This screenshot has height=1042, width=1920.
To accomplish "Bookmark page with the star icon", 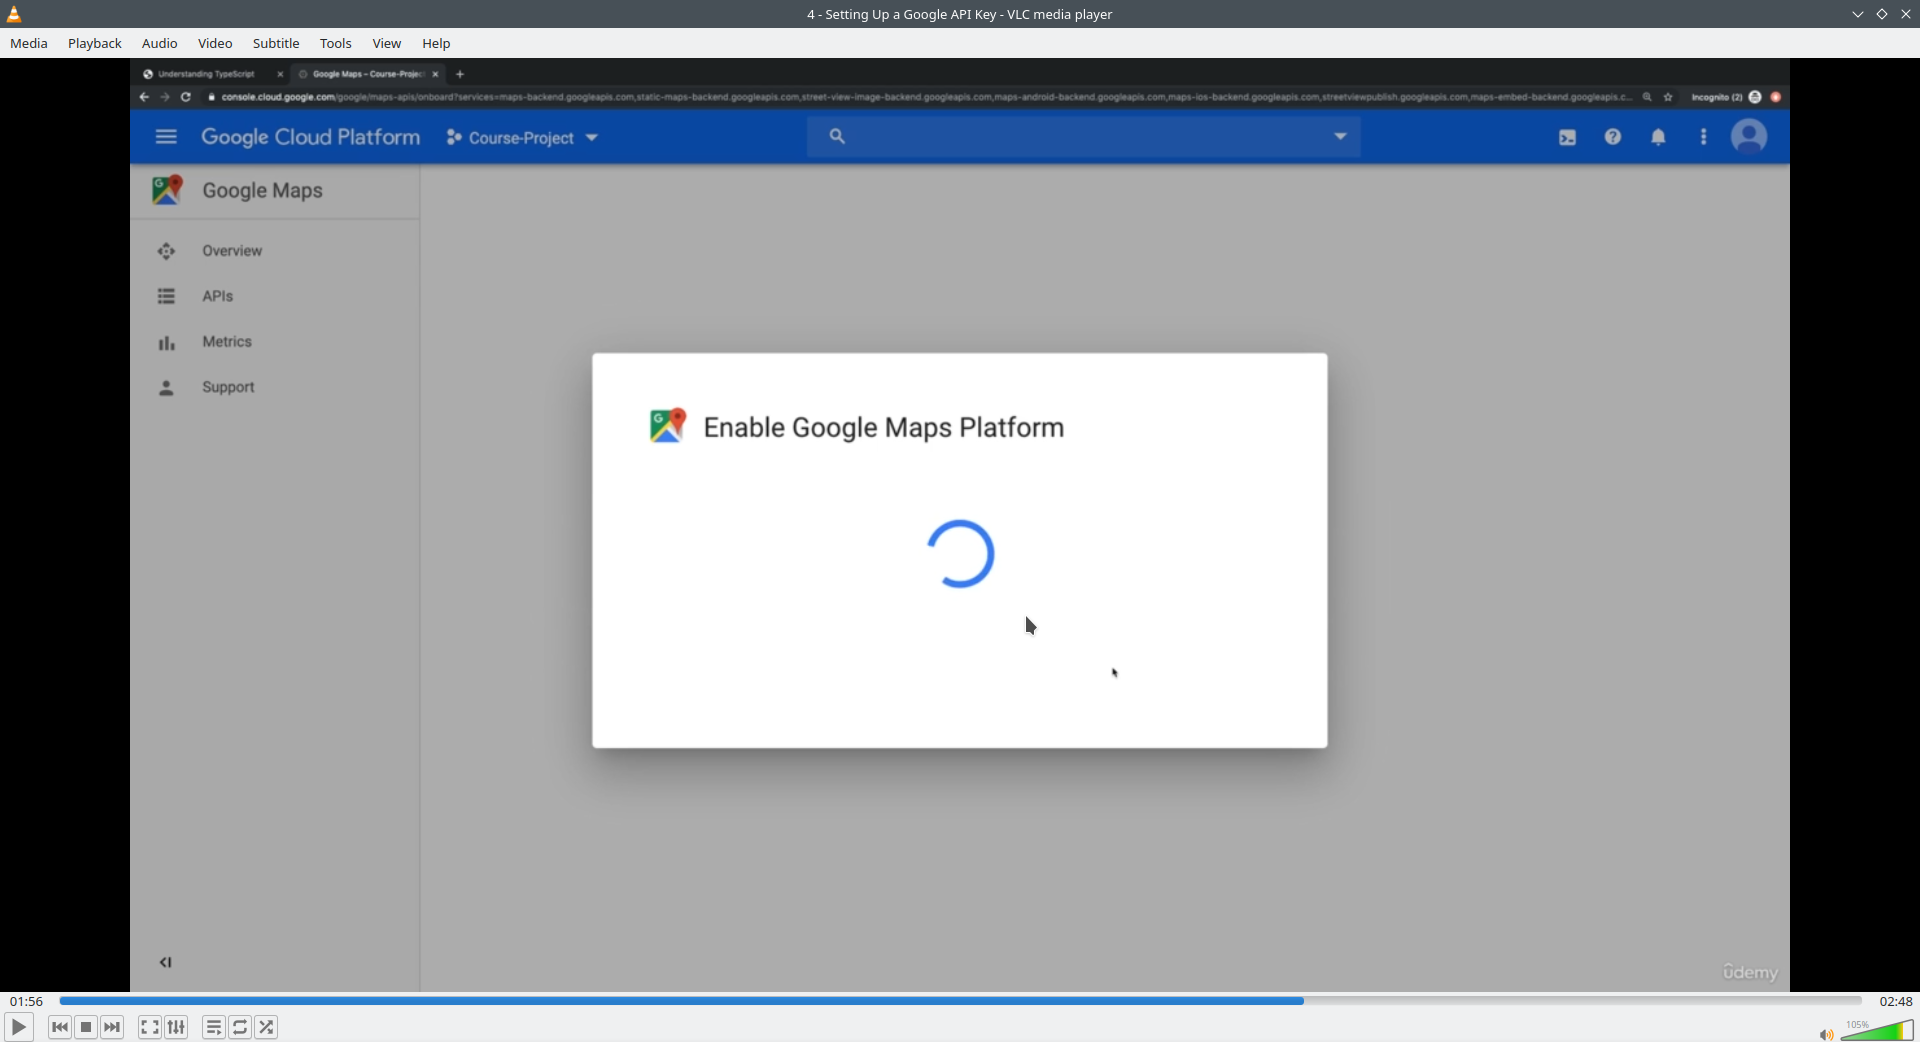I will point(1668,97).
